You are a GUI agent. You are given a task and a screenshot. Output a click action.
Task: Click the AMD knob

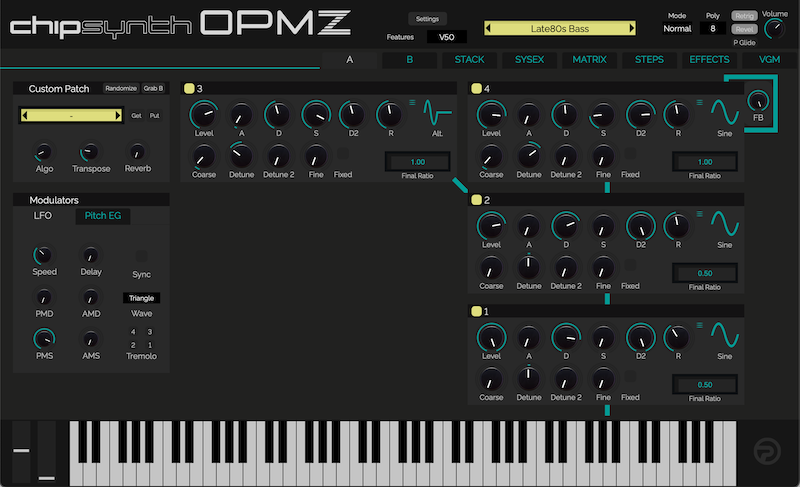(x=91, y=297)
